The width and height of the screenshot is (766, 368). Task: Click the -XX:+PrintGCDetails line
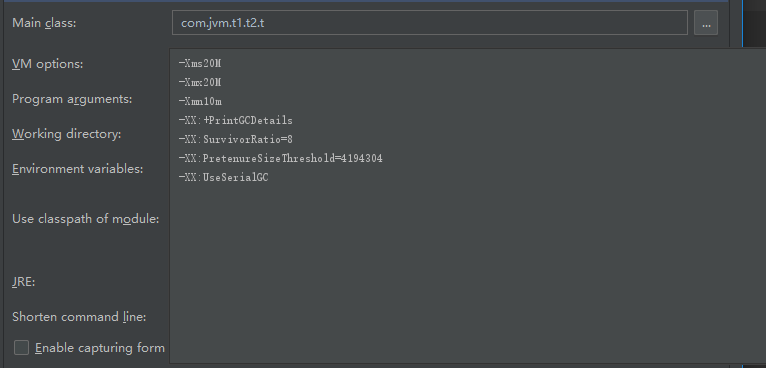235,120
